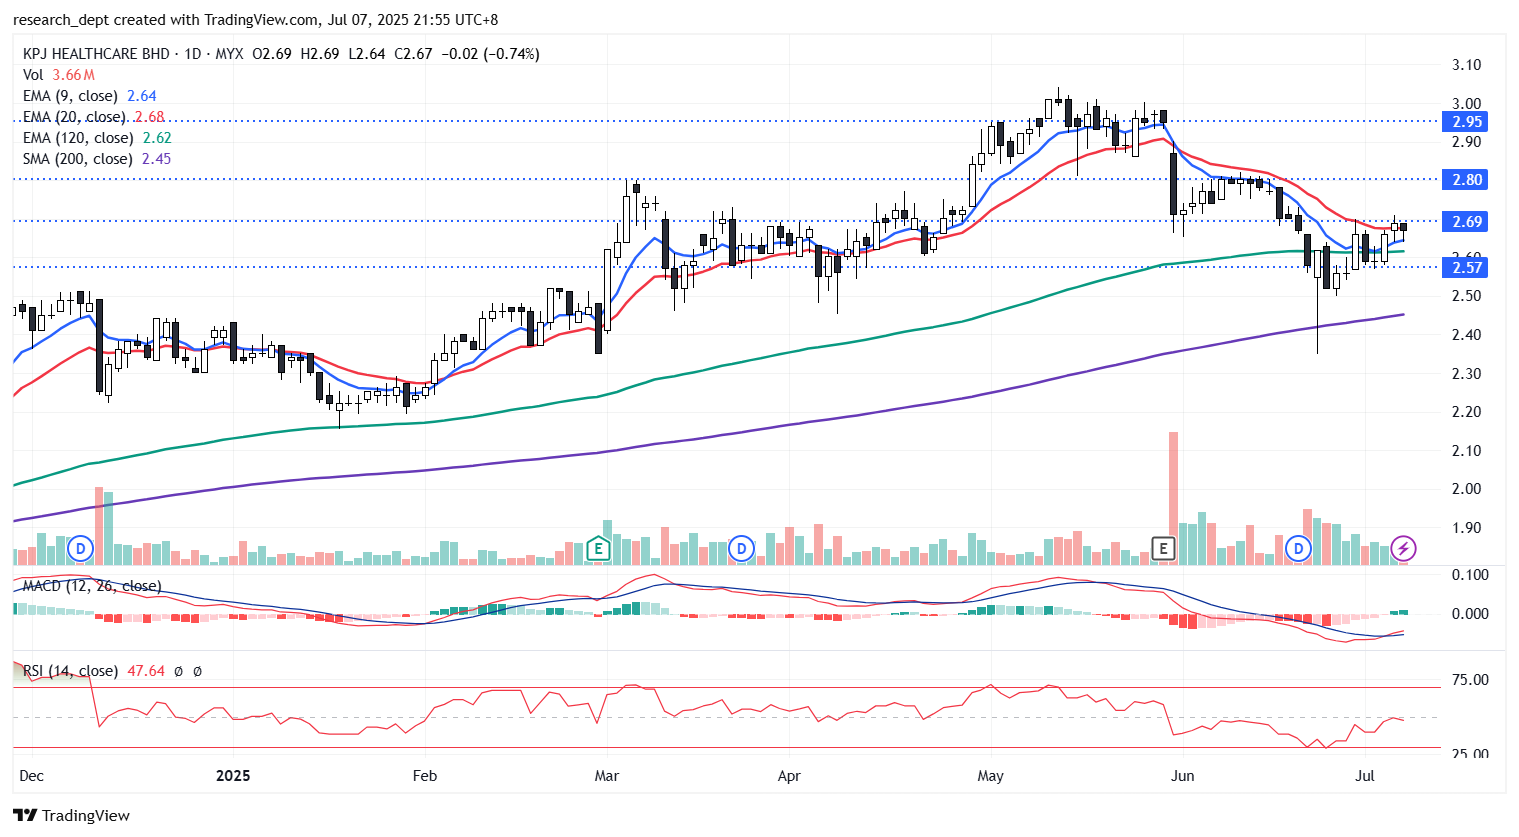
Task: Select the 'EMA (120, close)' legend row
Action: tap(97, 138)
